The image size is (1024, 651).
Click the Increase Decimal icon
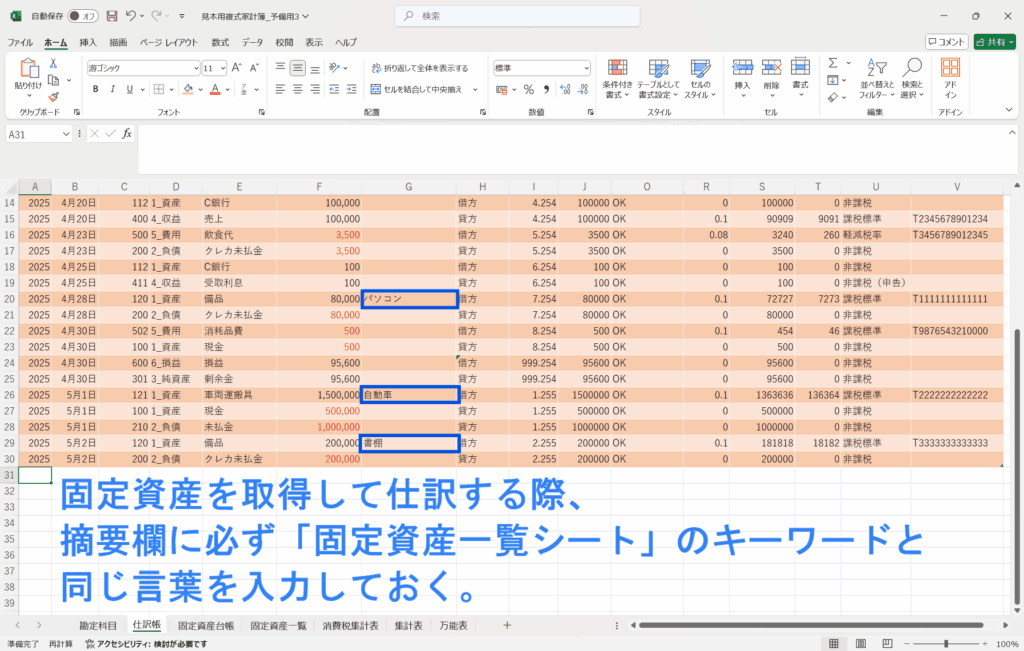coord(565,89)
